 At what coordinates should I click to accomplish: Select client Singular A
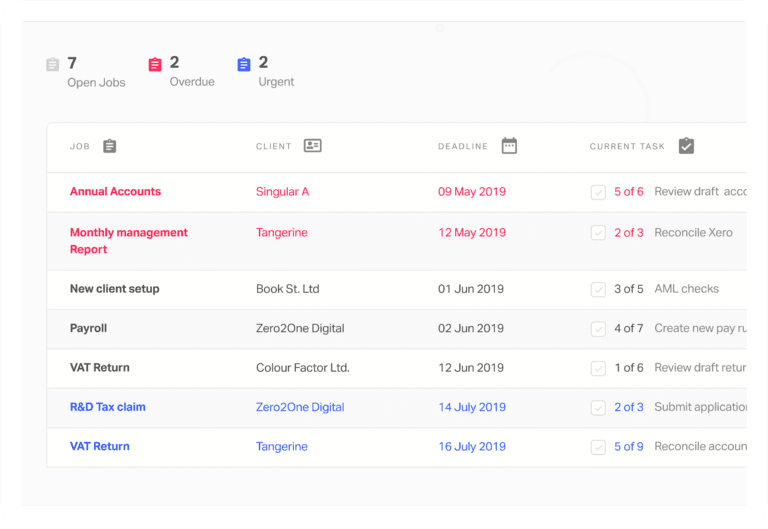point(283,192)
